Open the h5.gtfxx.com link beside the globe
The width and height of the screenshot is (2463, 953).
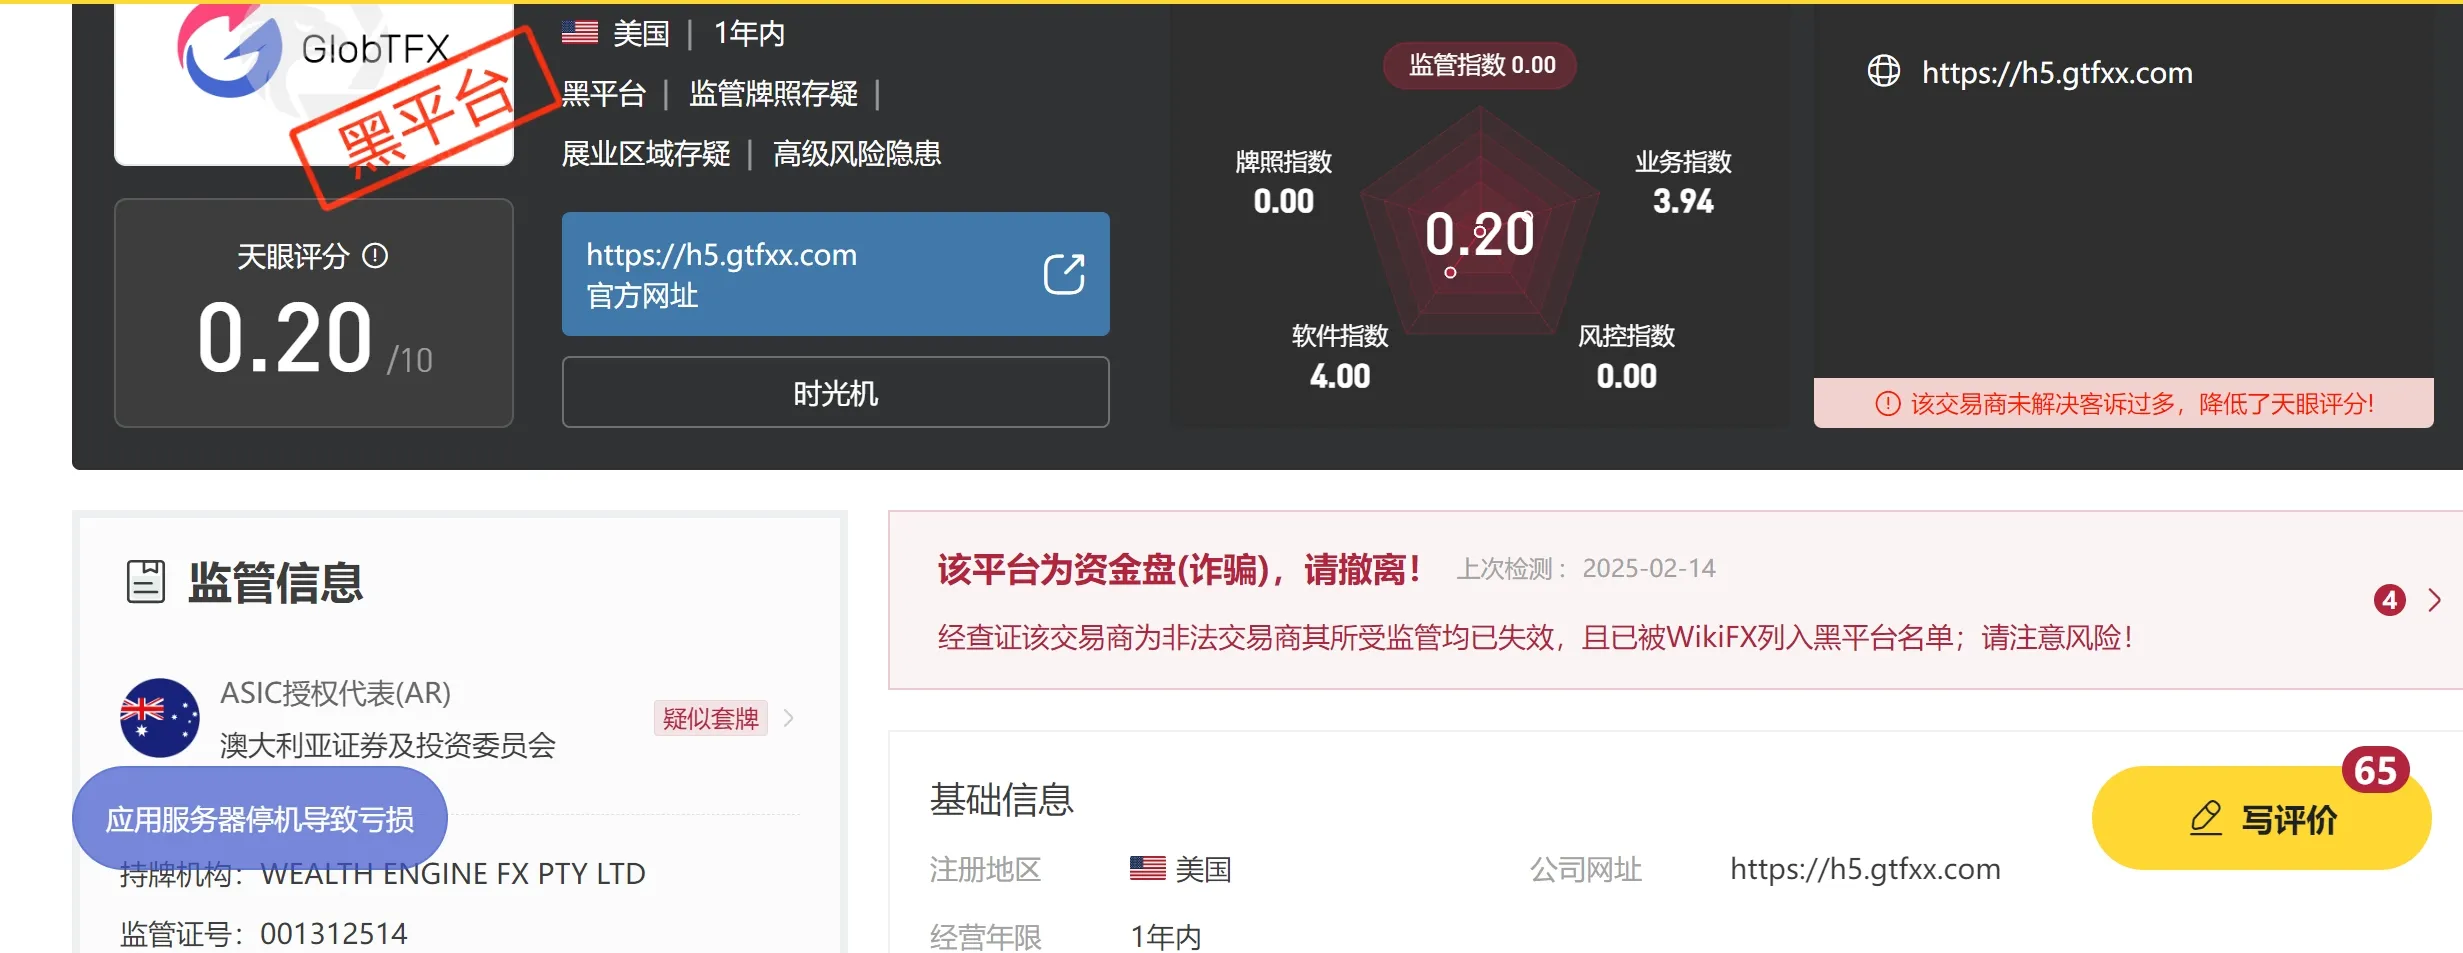[x=2057, y=72]
